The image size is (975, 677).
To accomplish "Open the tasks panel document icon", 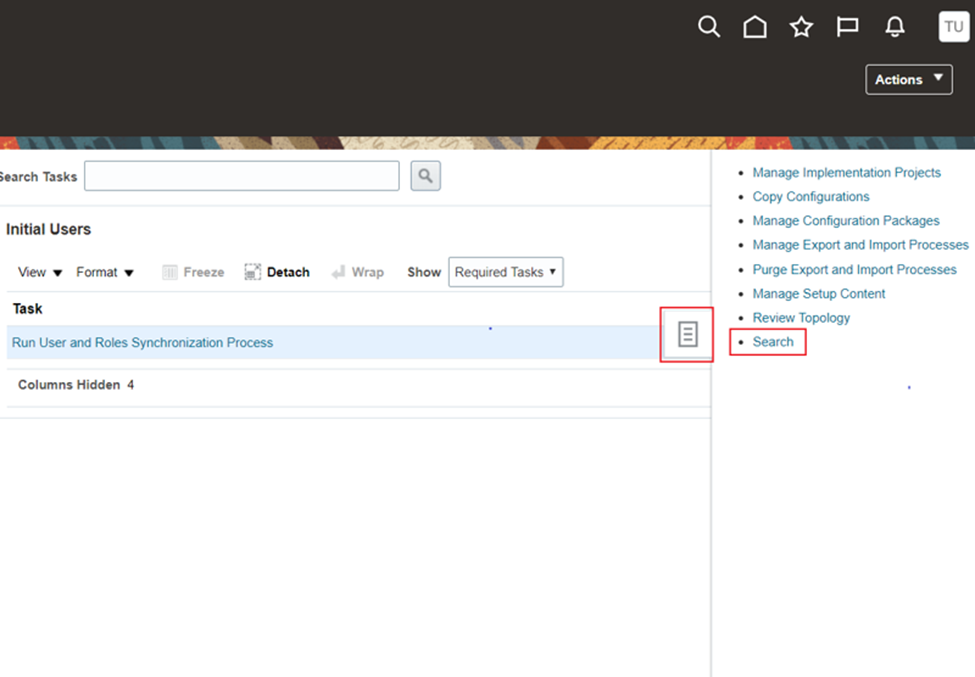I will tap(687, 335).
